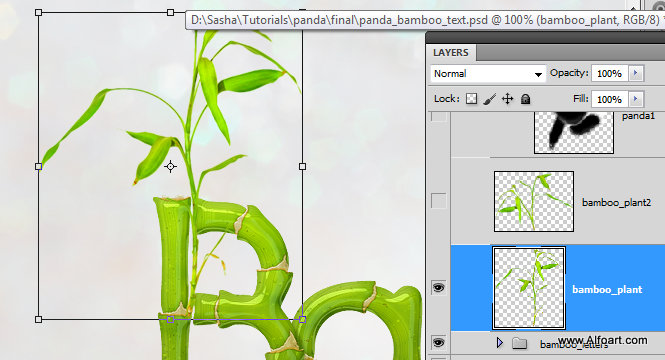
Task: Click the top-middle transform handle
Action: [170, 13]
